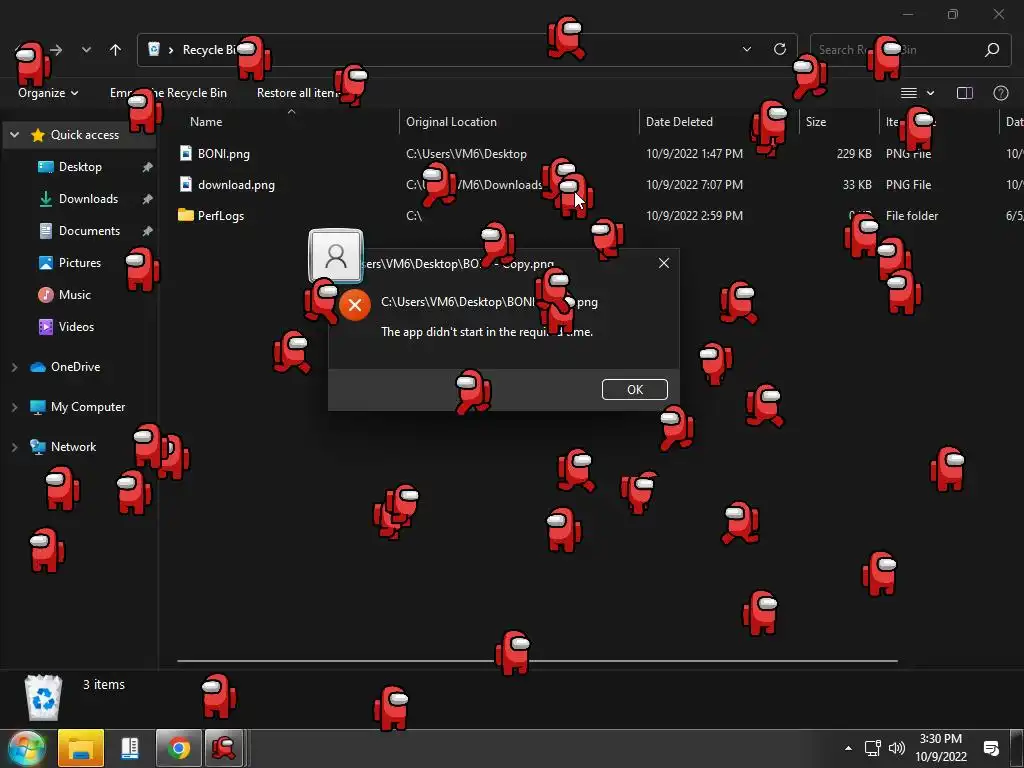Change view layout icon

(909, 93)
